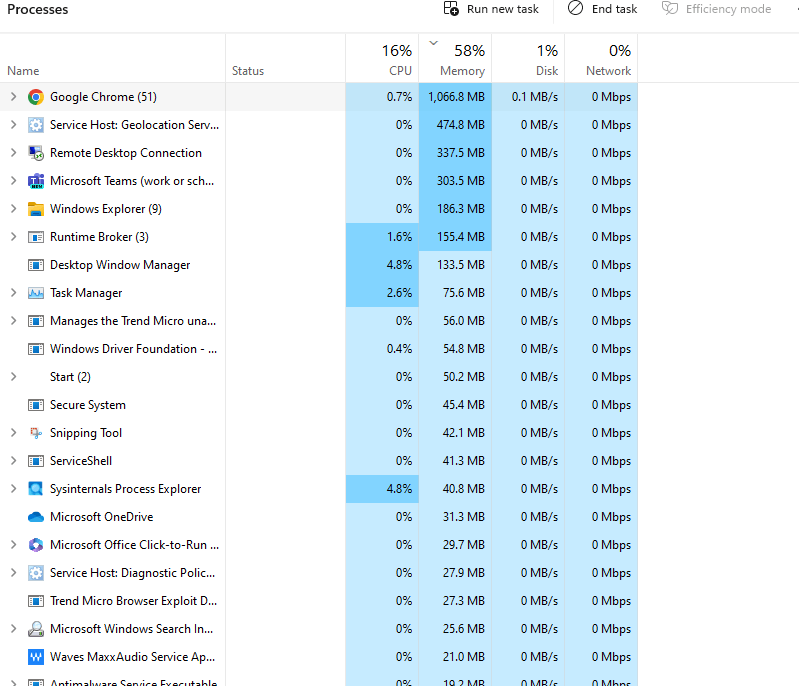Click the 0.1 MB/s disk value
This screenshot has height=686, width=799.
[535, 97]
